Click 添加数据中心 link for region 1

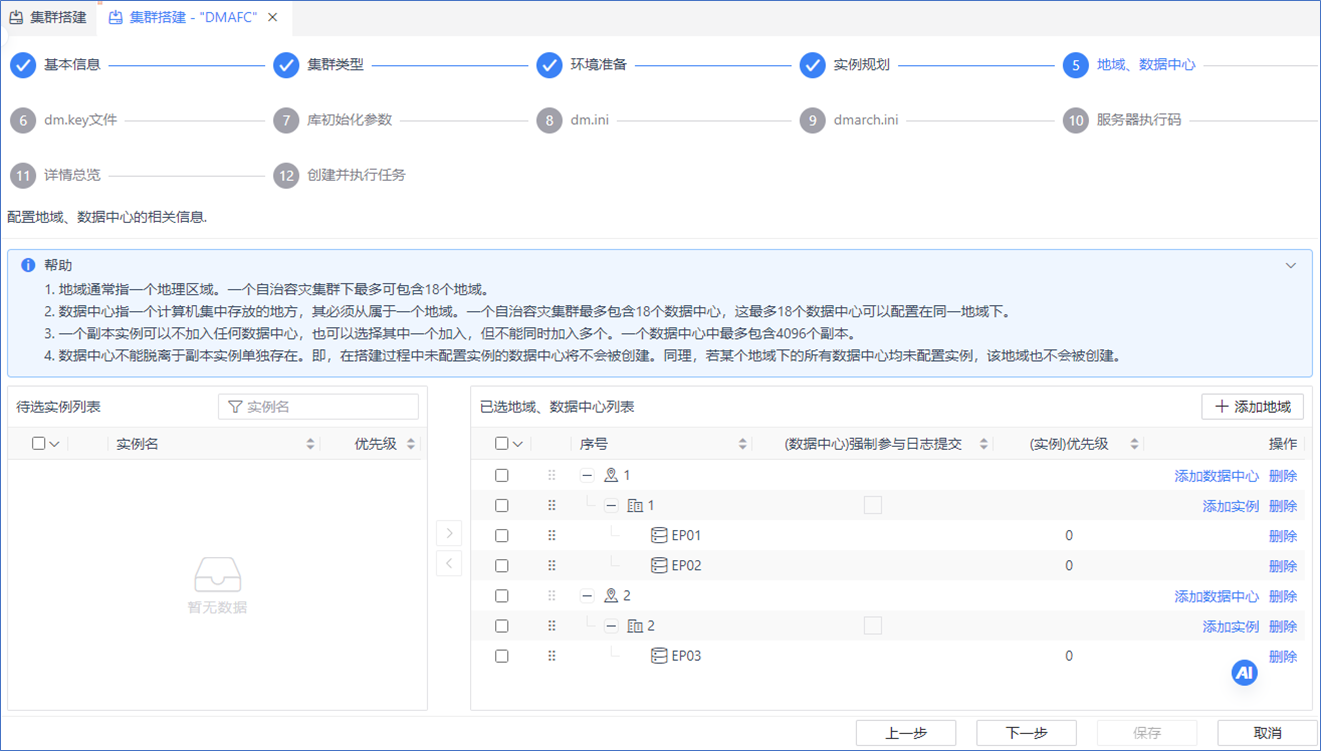(x=1216, y=476)
